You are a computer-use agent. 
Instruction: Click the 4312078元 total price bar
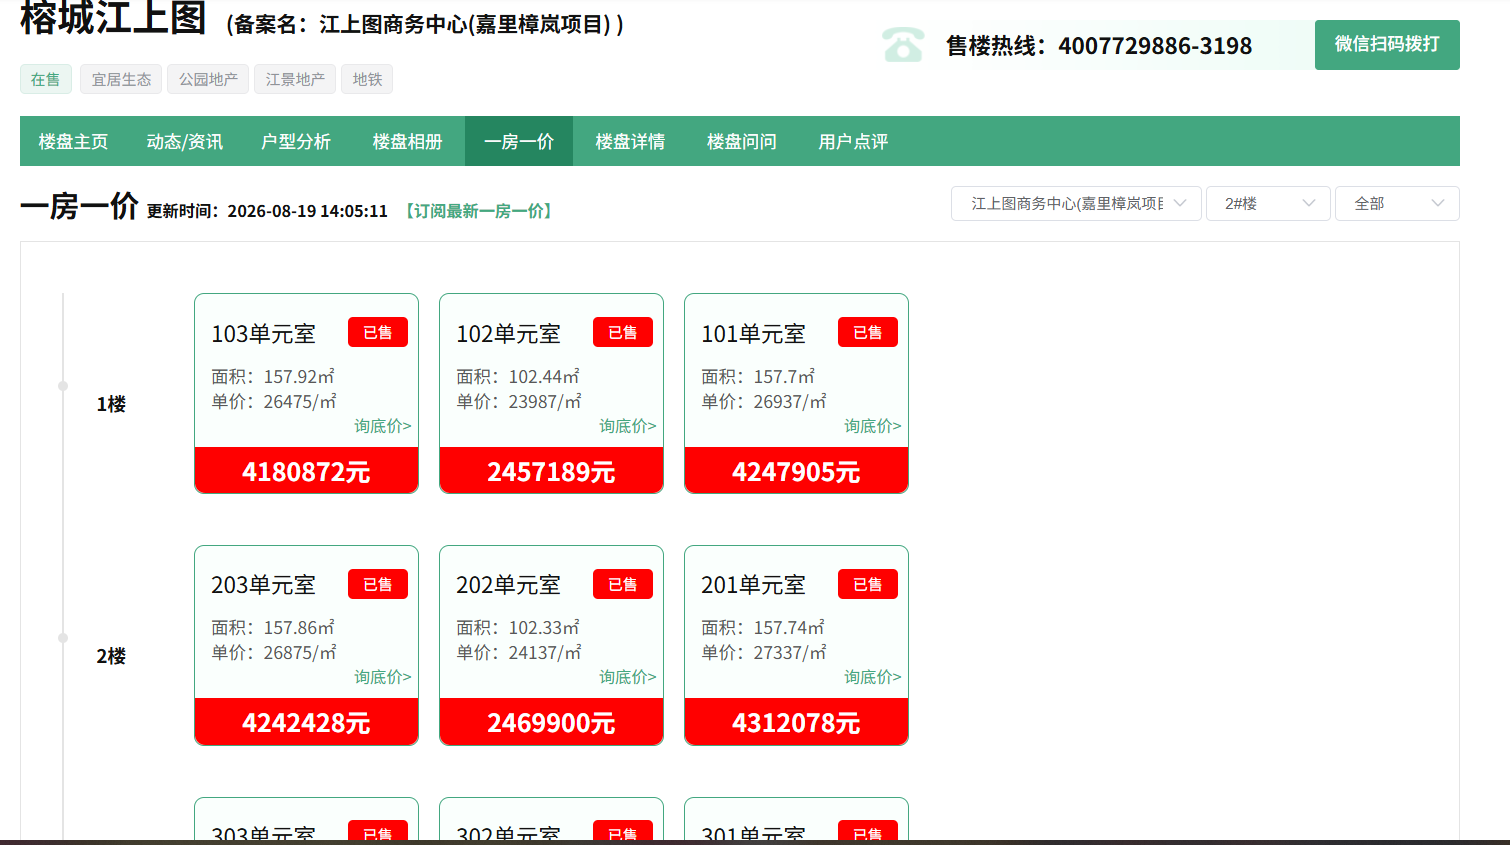(796, 722)
